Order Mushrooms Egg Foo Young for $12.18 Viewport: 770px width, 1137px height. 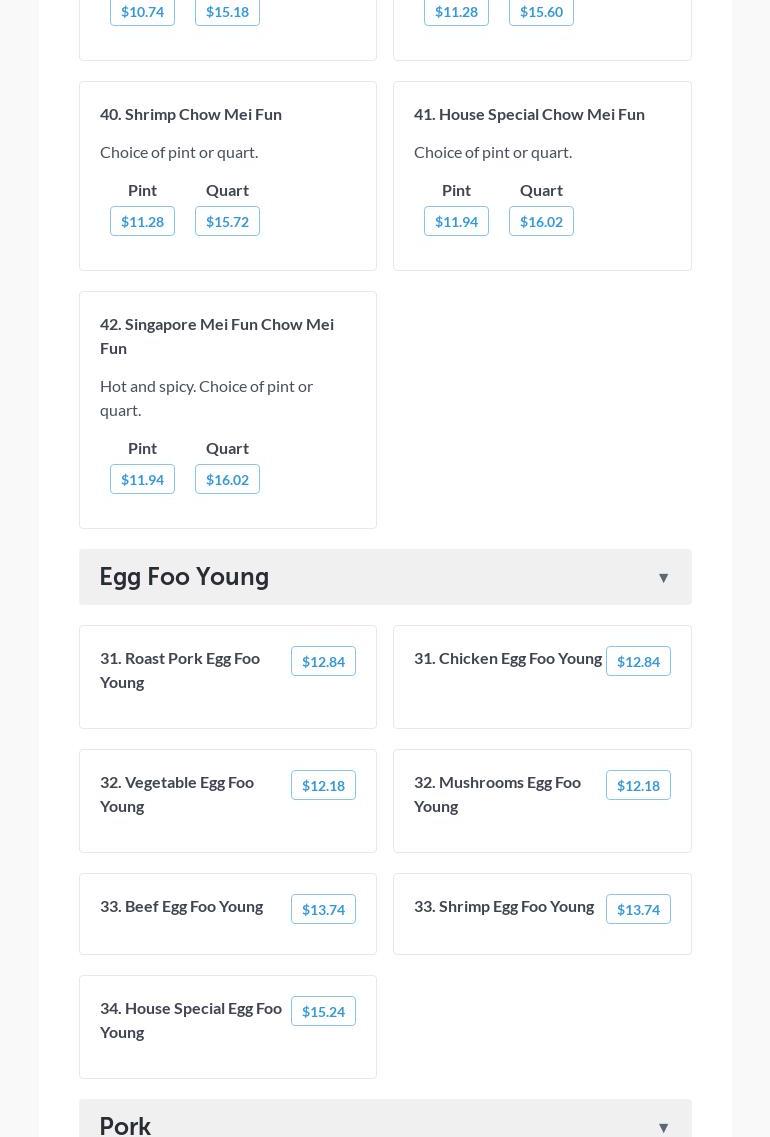(638, 785)
